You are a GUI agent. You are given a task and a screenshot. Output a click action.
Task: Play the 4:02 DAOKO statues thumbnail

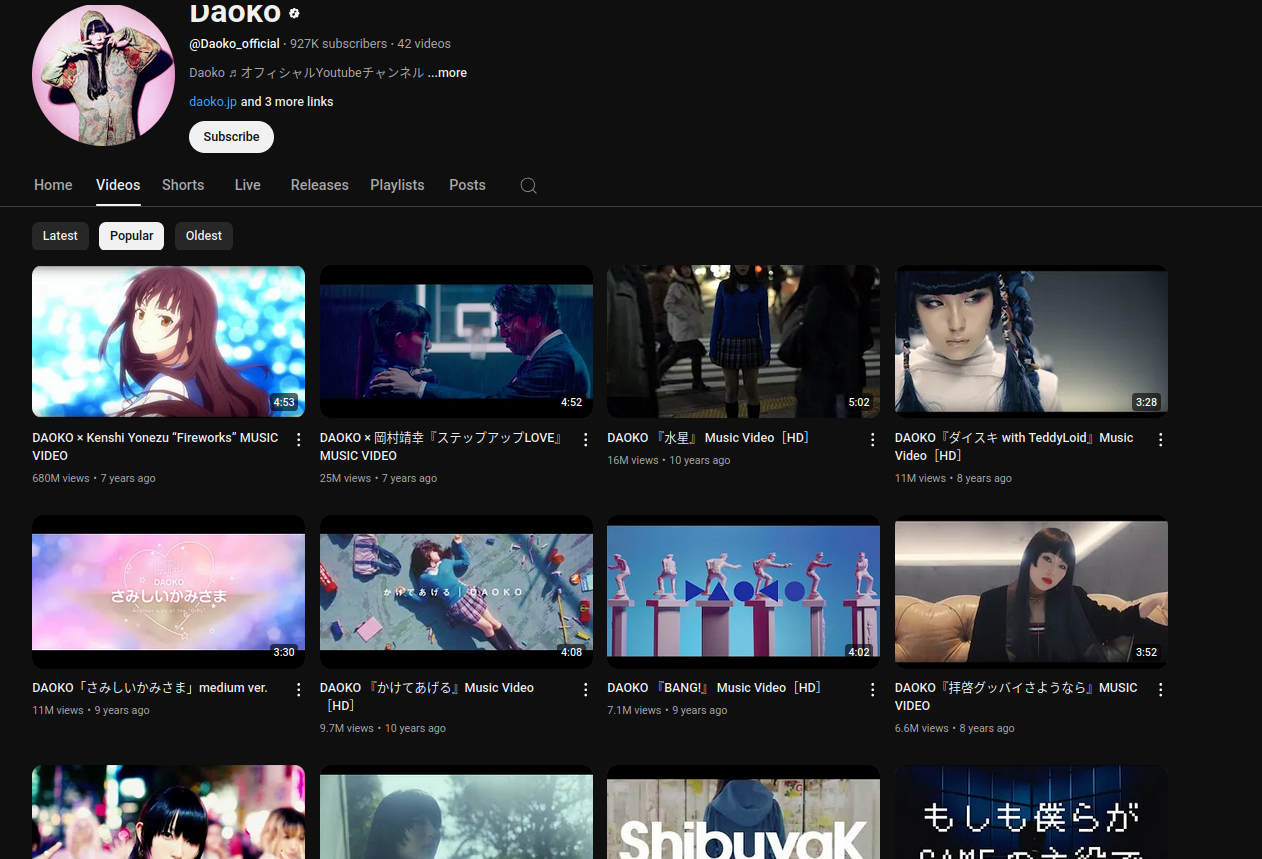tap(743, 591)
